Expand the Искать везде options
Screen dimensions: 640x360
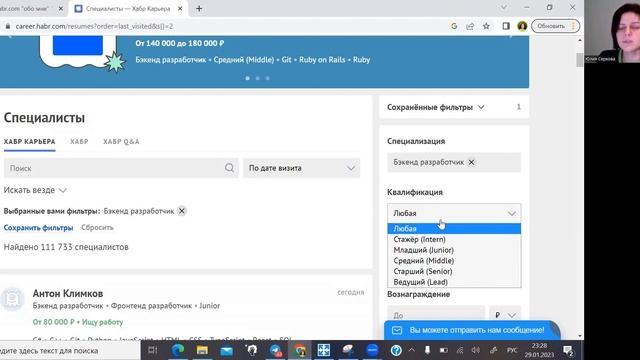[35, 190]
